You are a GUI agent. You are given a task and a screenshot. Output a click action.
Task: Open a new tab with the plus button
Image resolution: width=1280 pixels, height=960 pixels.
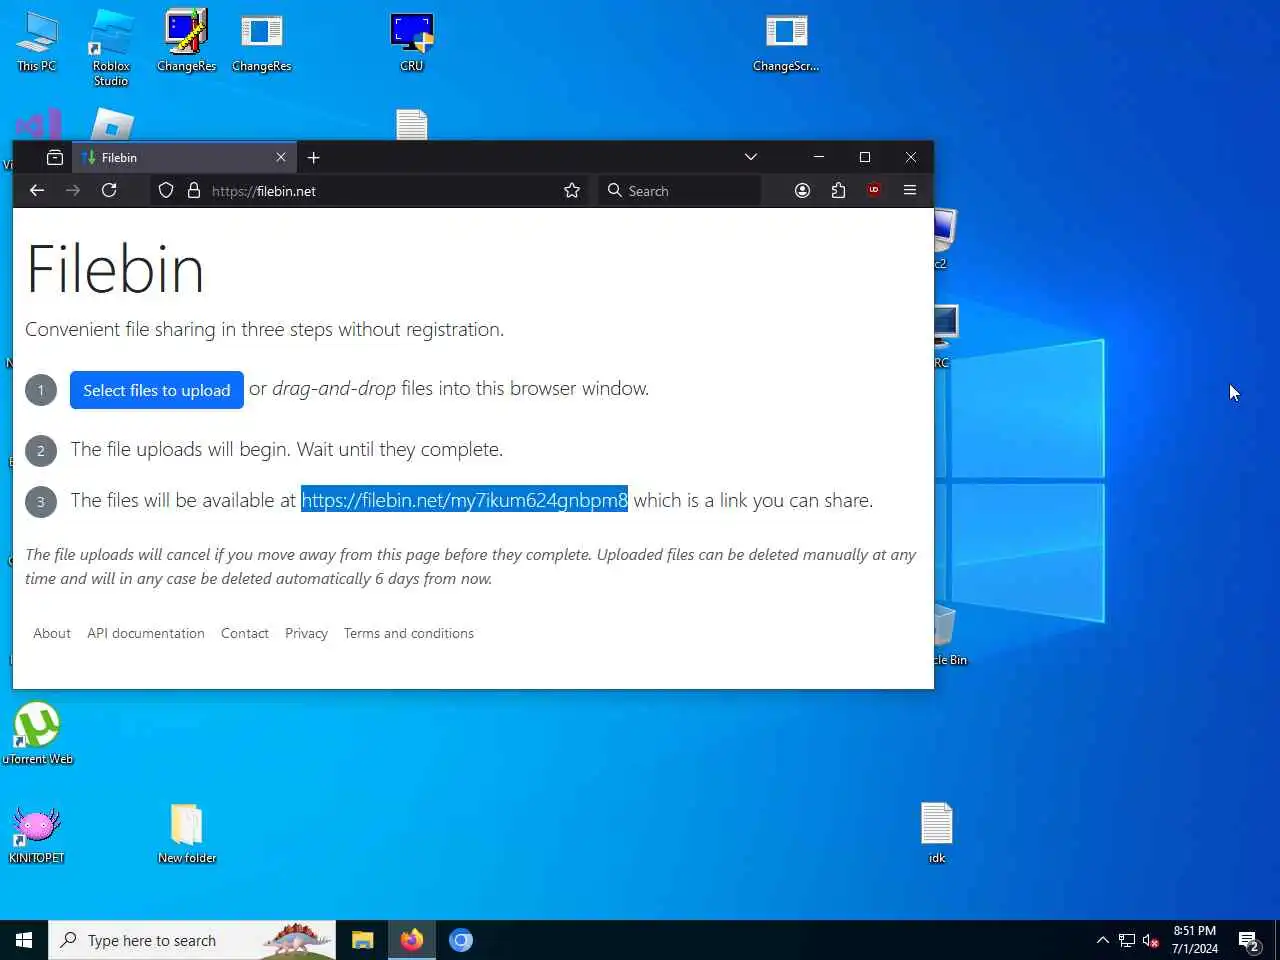(314, 157)
